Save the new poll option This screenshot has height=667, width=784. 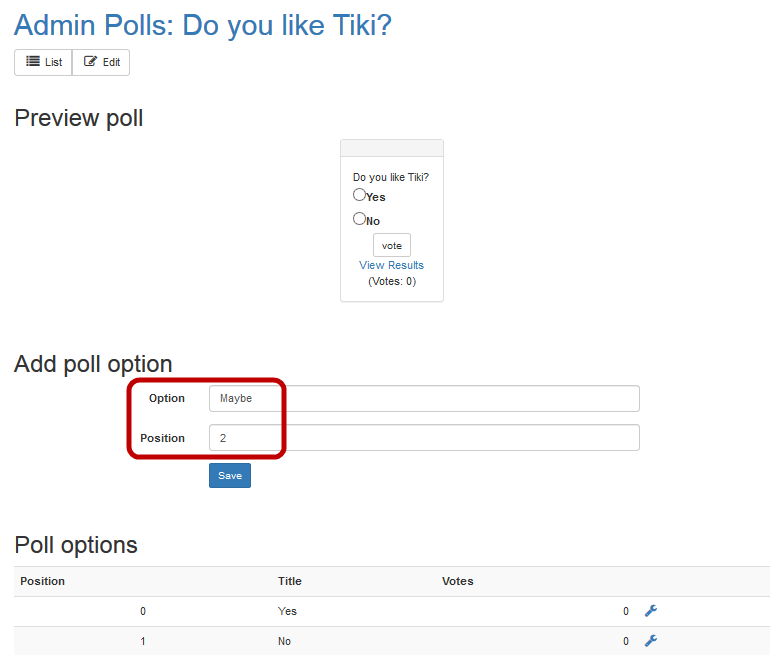pos(230,475)
